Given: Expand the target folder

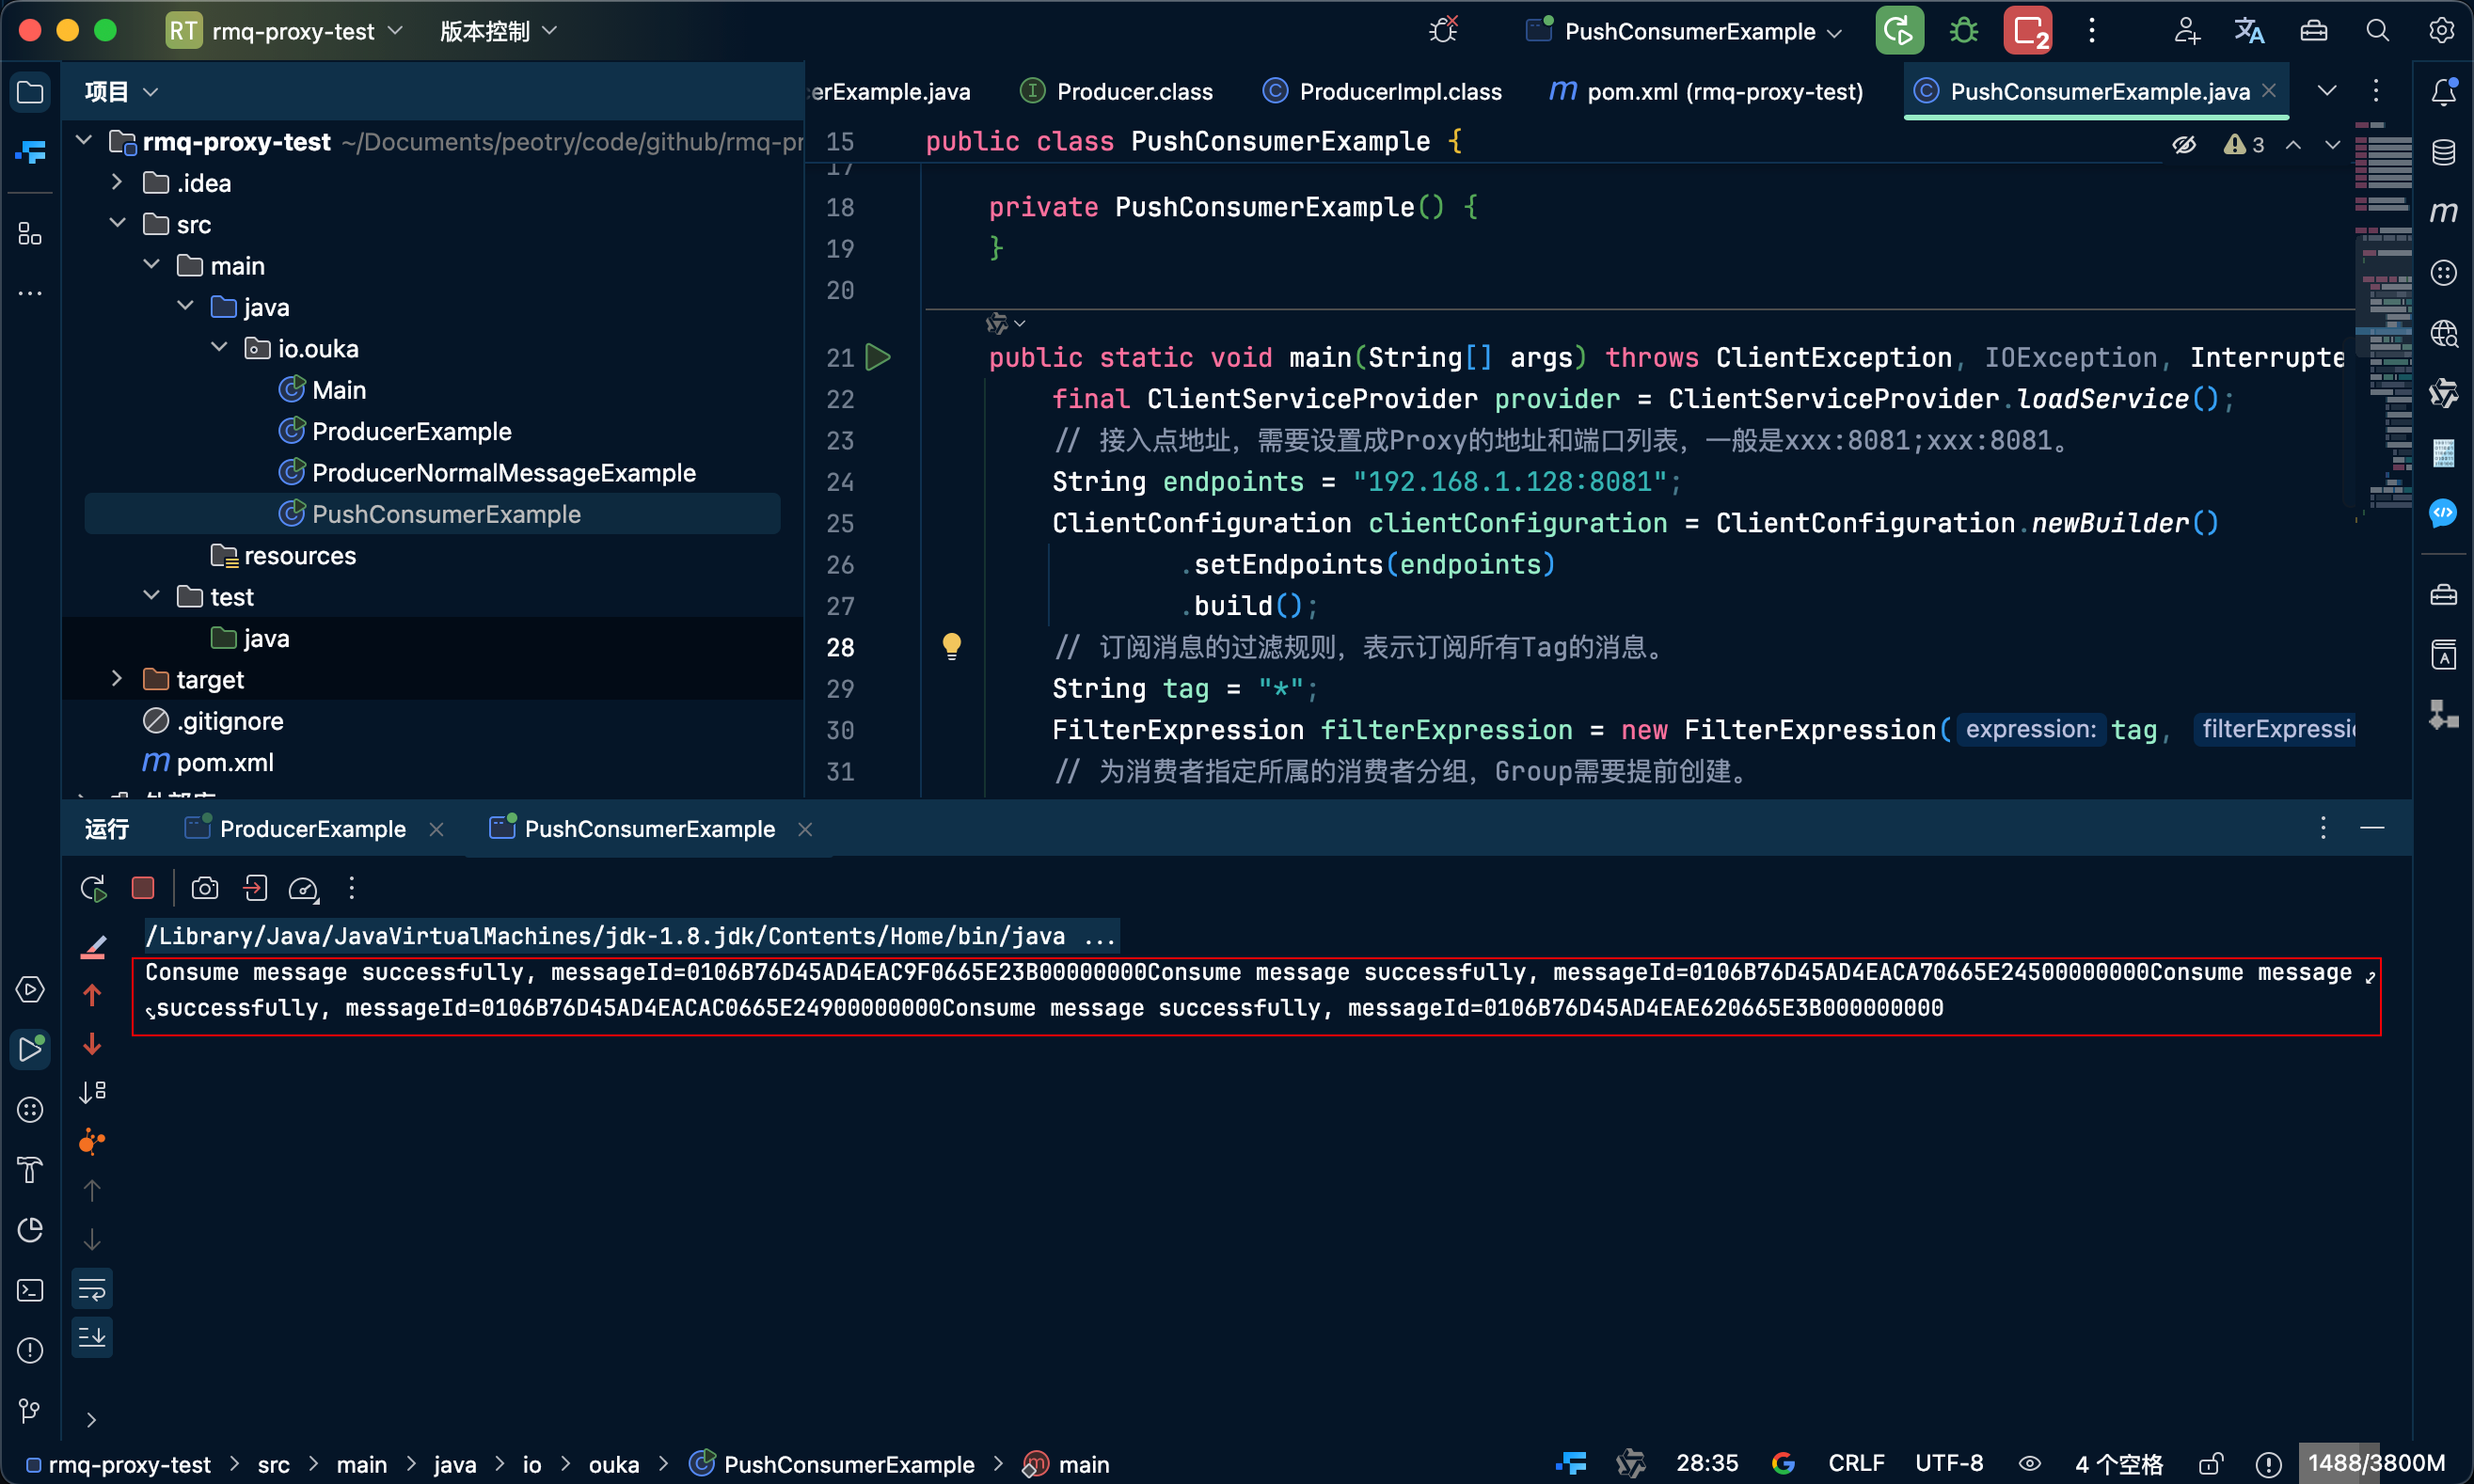Looking at the screenshot, I should click(x=117, y=678).
